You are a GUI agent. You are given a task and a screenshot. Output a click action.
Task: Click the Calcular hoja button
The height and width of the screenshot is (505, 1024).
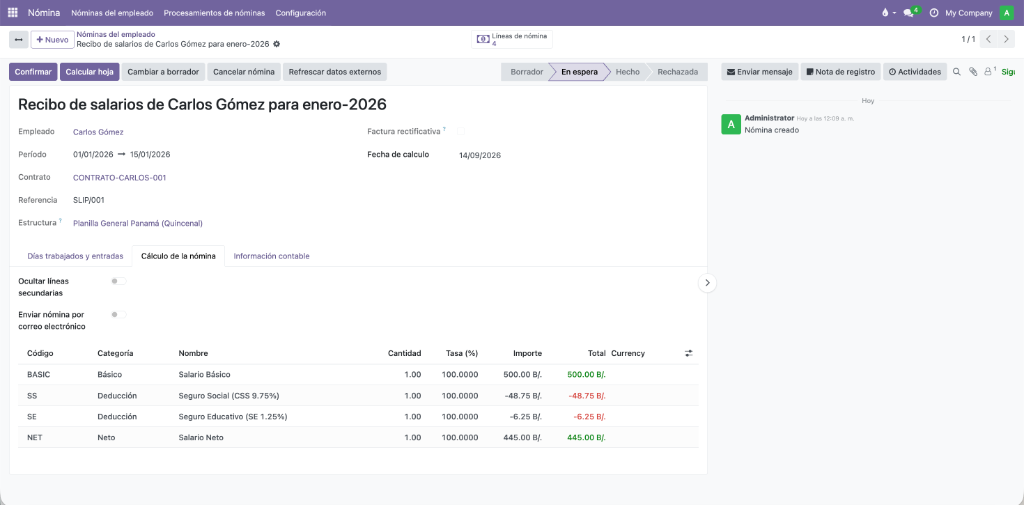point(89,72)
